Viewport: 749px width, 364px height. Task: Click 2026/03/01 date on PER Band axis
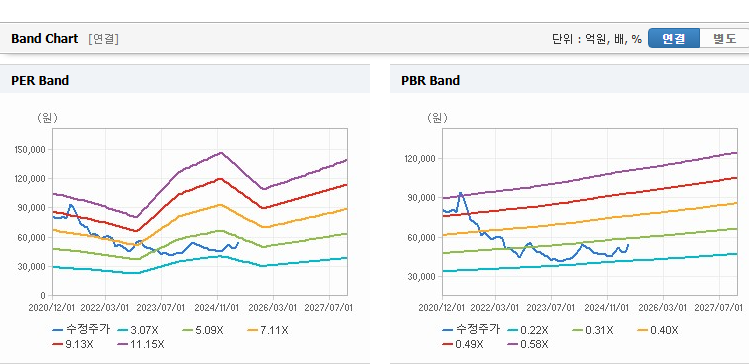(274, 307)
